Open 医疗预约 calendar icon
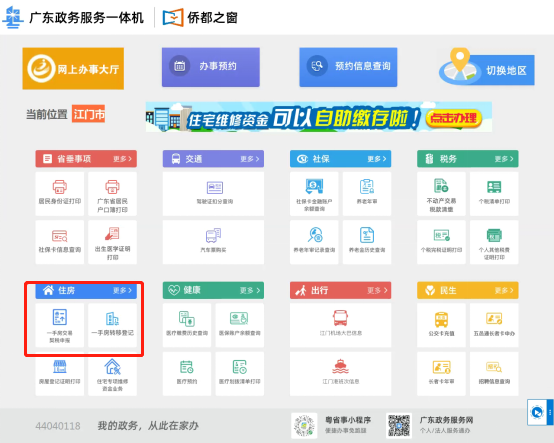Viewport: 554px width, 443px height. click(187, 367)
